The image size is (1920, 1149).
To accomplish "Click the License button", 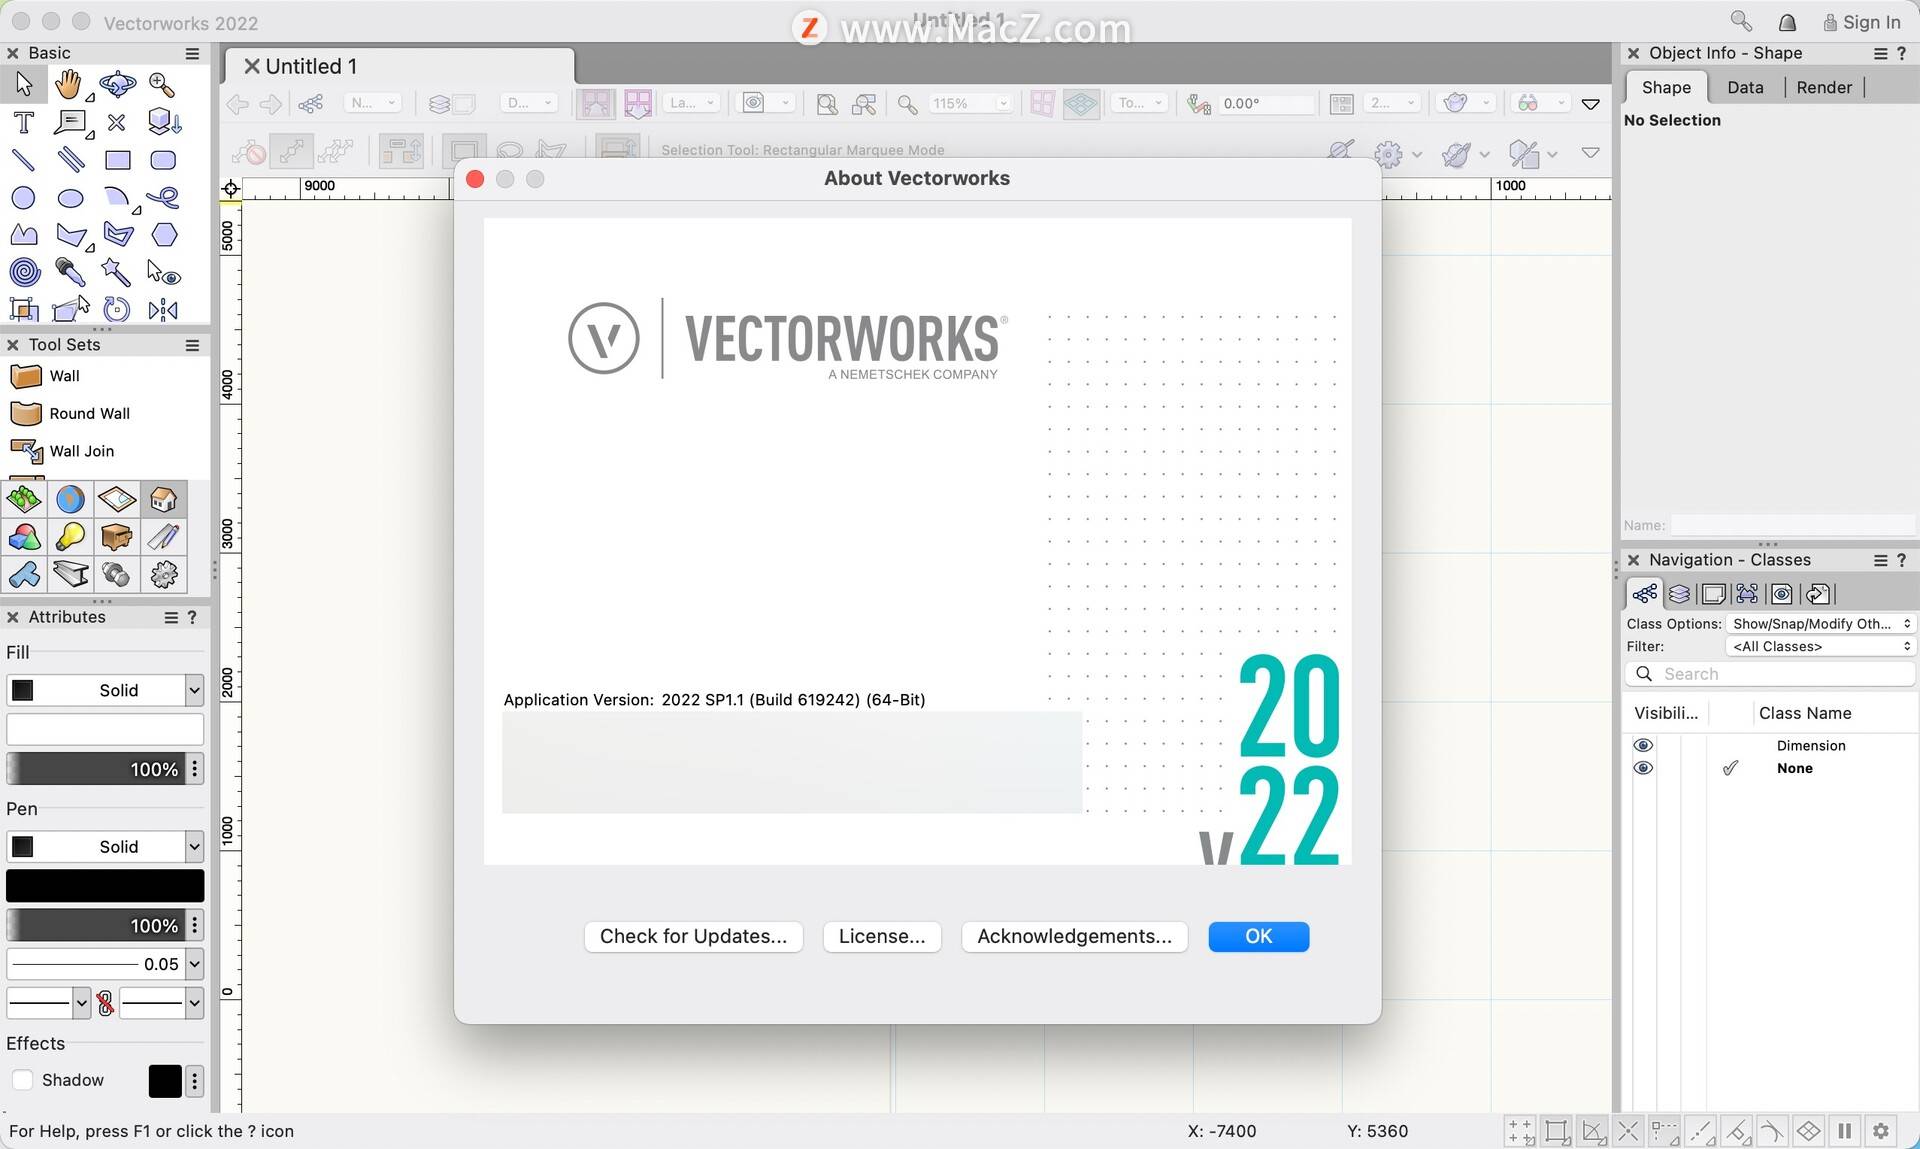I will [x=883, y=934].
